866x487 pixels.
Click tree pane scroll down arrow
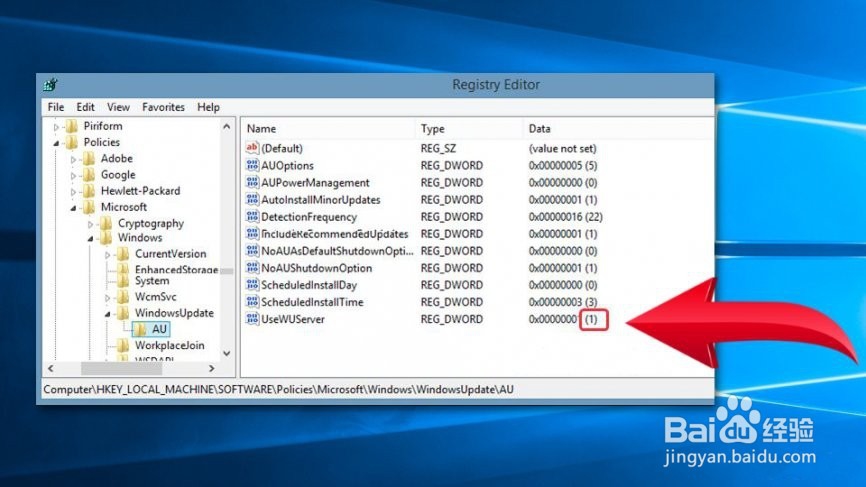point(227,353)
